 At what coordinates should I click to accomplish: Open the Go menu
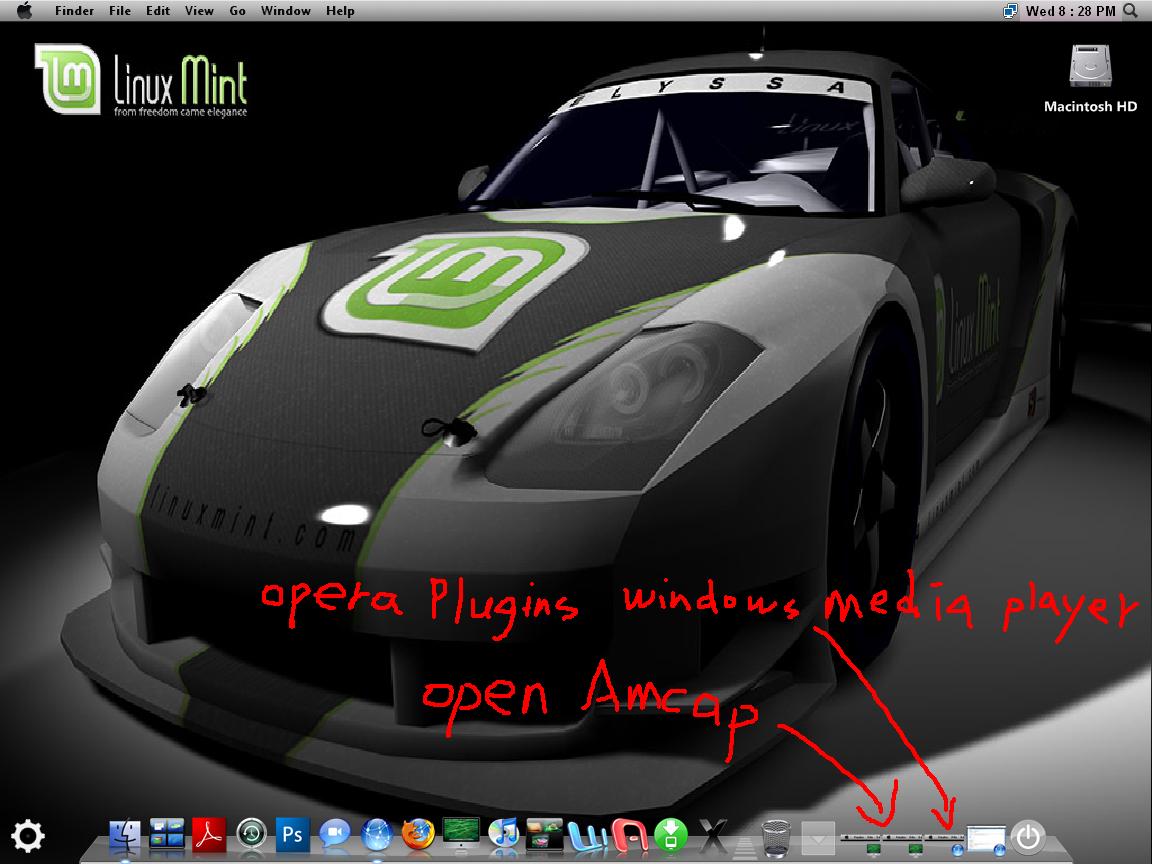pos(237,11)
